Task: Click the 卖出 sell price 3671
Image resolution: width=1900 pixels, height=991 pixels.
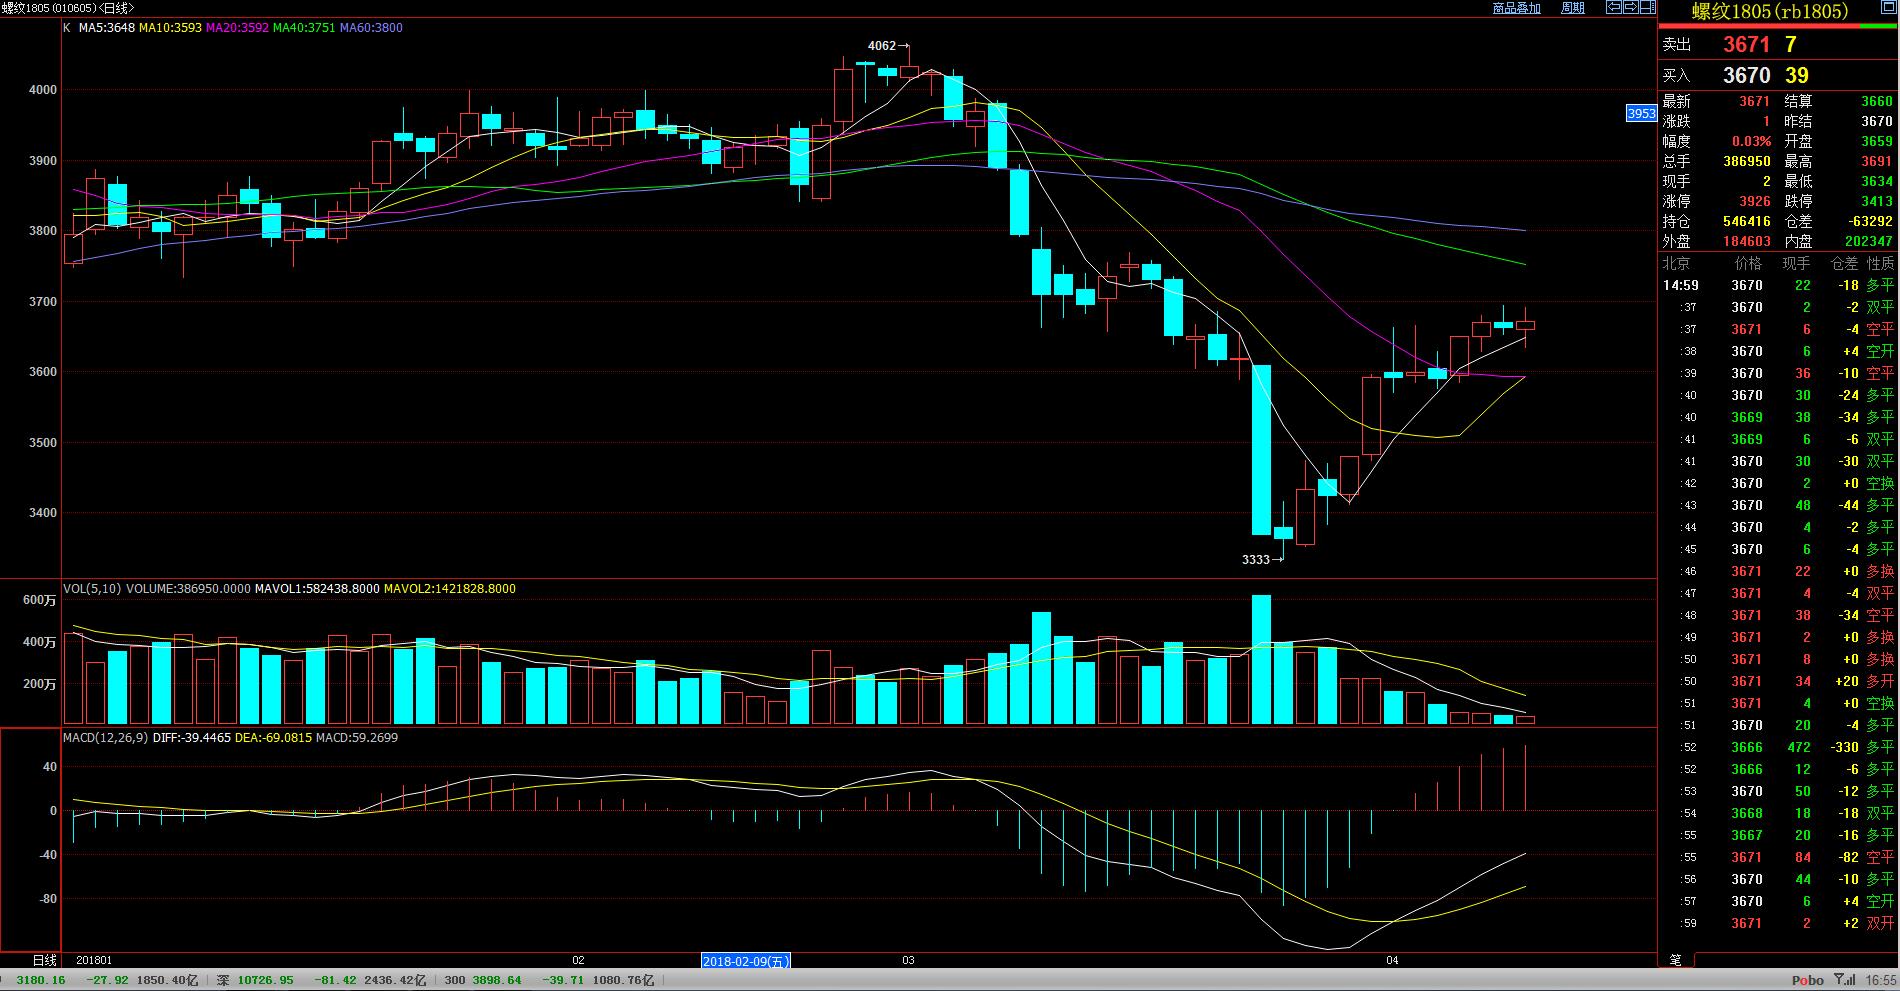Action: pyautogui.click(x=1746, y=45)
